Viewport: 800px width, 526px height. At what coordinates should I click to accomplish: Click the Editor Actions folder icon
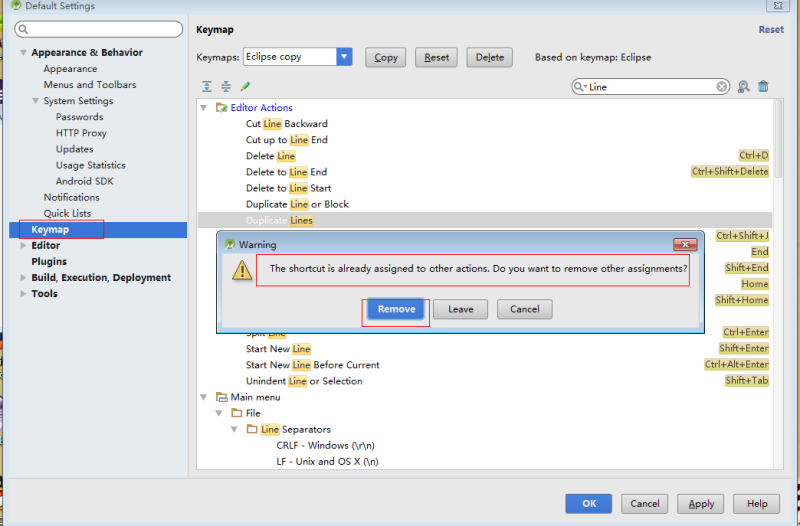coord(221,108)
